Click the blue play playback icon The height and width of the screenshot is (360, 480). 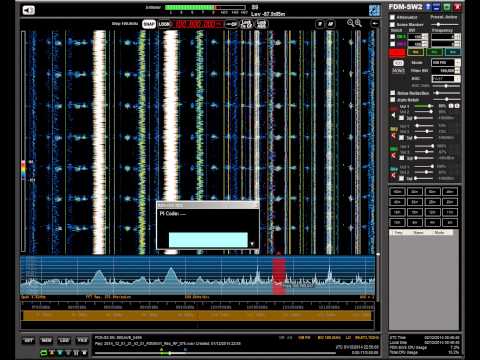click(60, 353)
